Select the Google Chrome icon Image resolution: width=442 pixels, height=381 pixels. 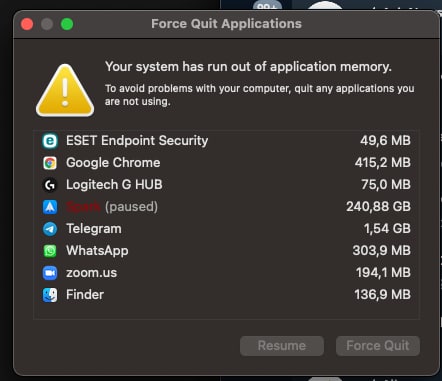pos(50,163)
